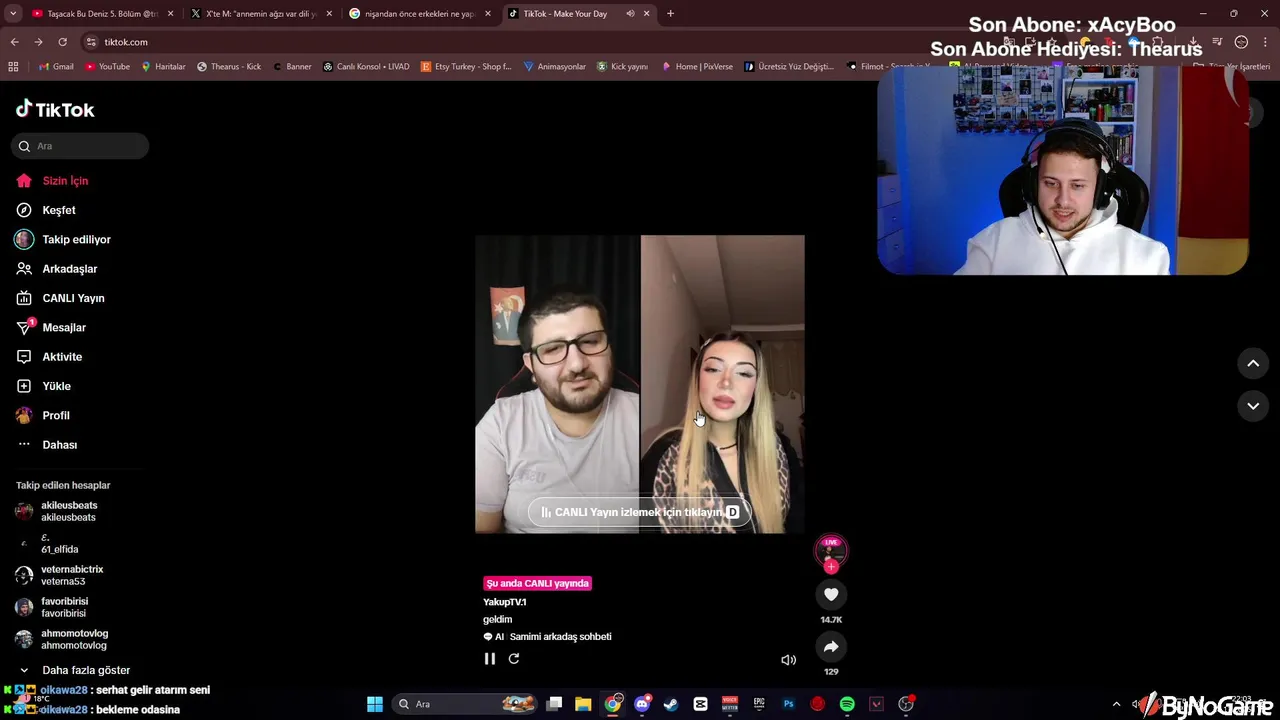This screenshot has width=1280, height=720.
Task: Open Canlı Konsol • LIVAD bookmark
Action: coord(366,67)
